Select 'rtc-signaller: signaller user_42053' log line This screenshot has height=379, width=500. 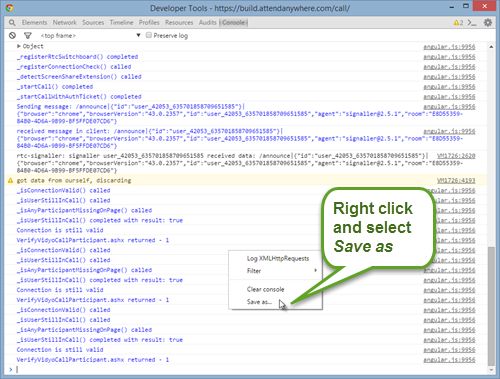pos(239,163)
